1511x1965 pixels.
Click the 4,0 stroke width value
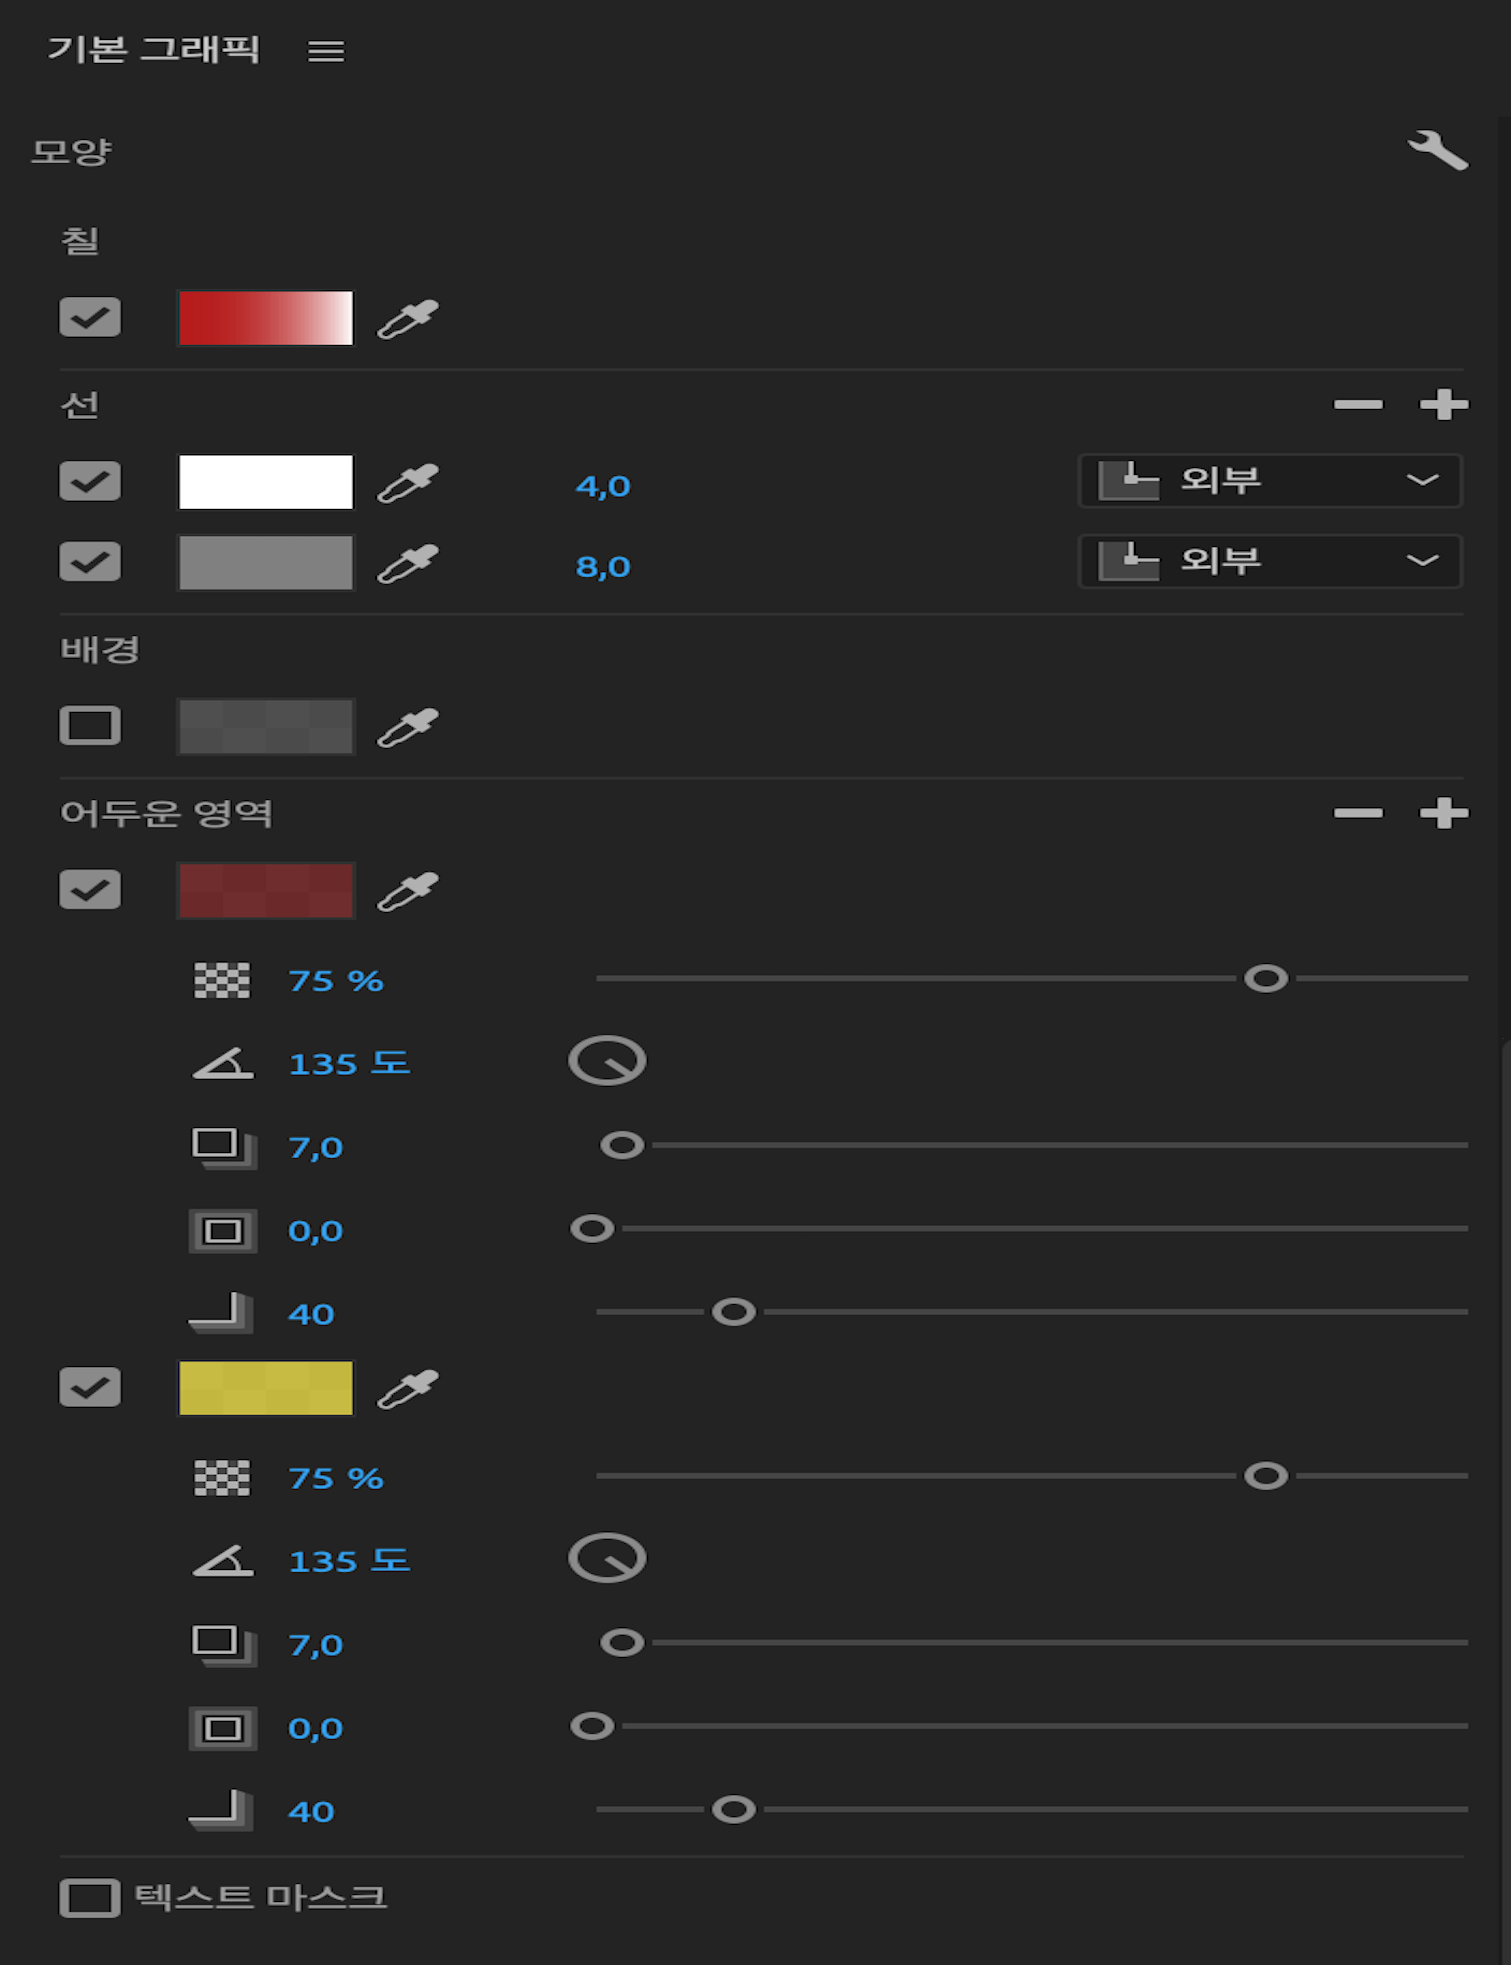(603, 486)
